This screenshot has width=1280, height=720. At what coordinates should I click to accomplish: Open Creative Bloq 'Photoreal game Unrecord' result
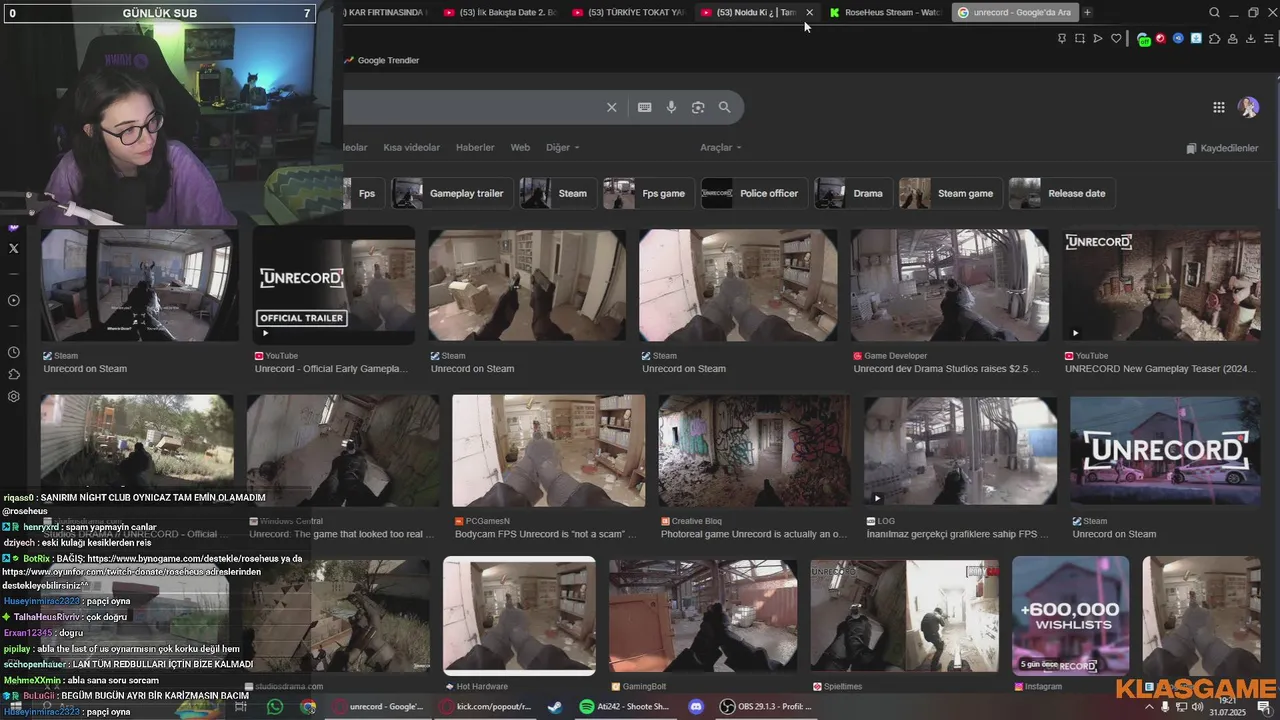(x=754, y=534)
